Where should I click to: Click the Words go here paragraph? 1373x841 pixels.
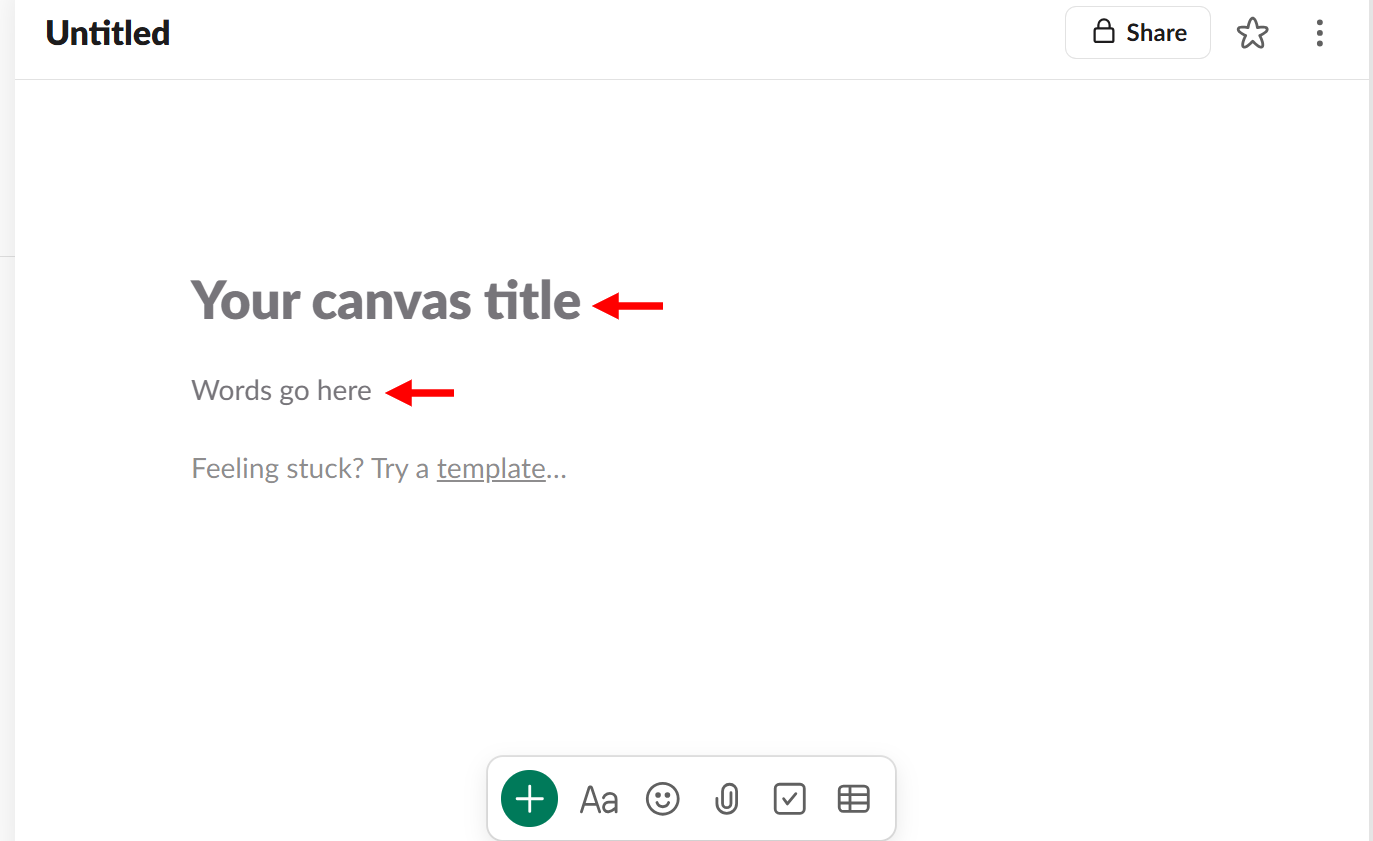click(x=281, y=390)
